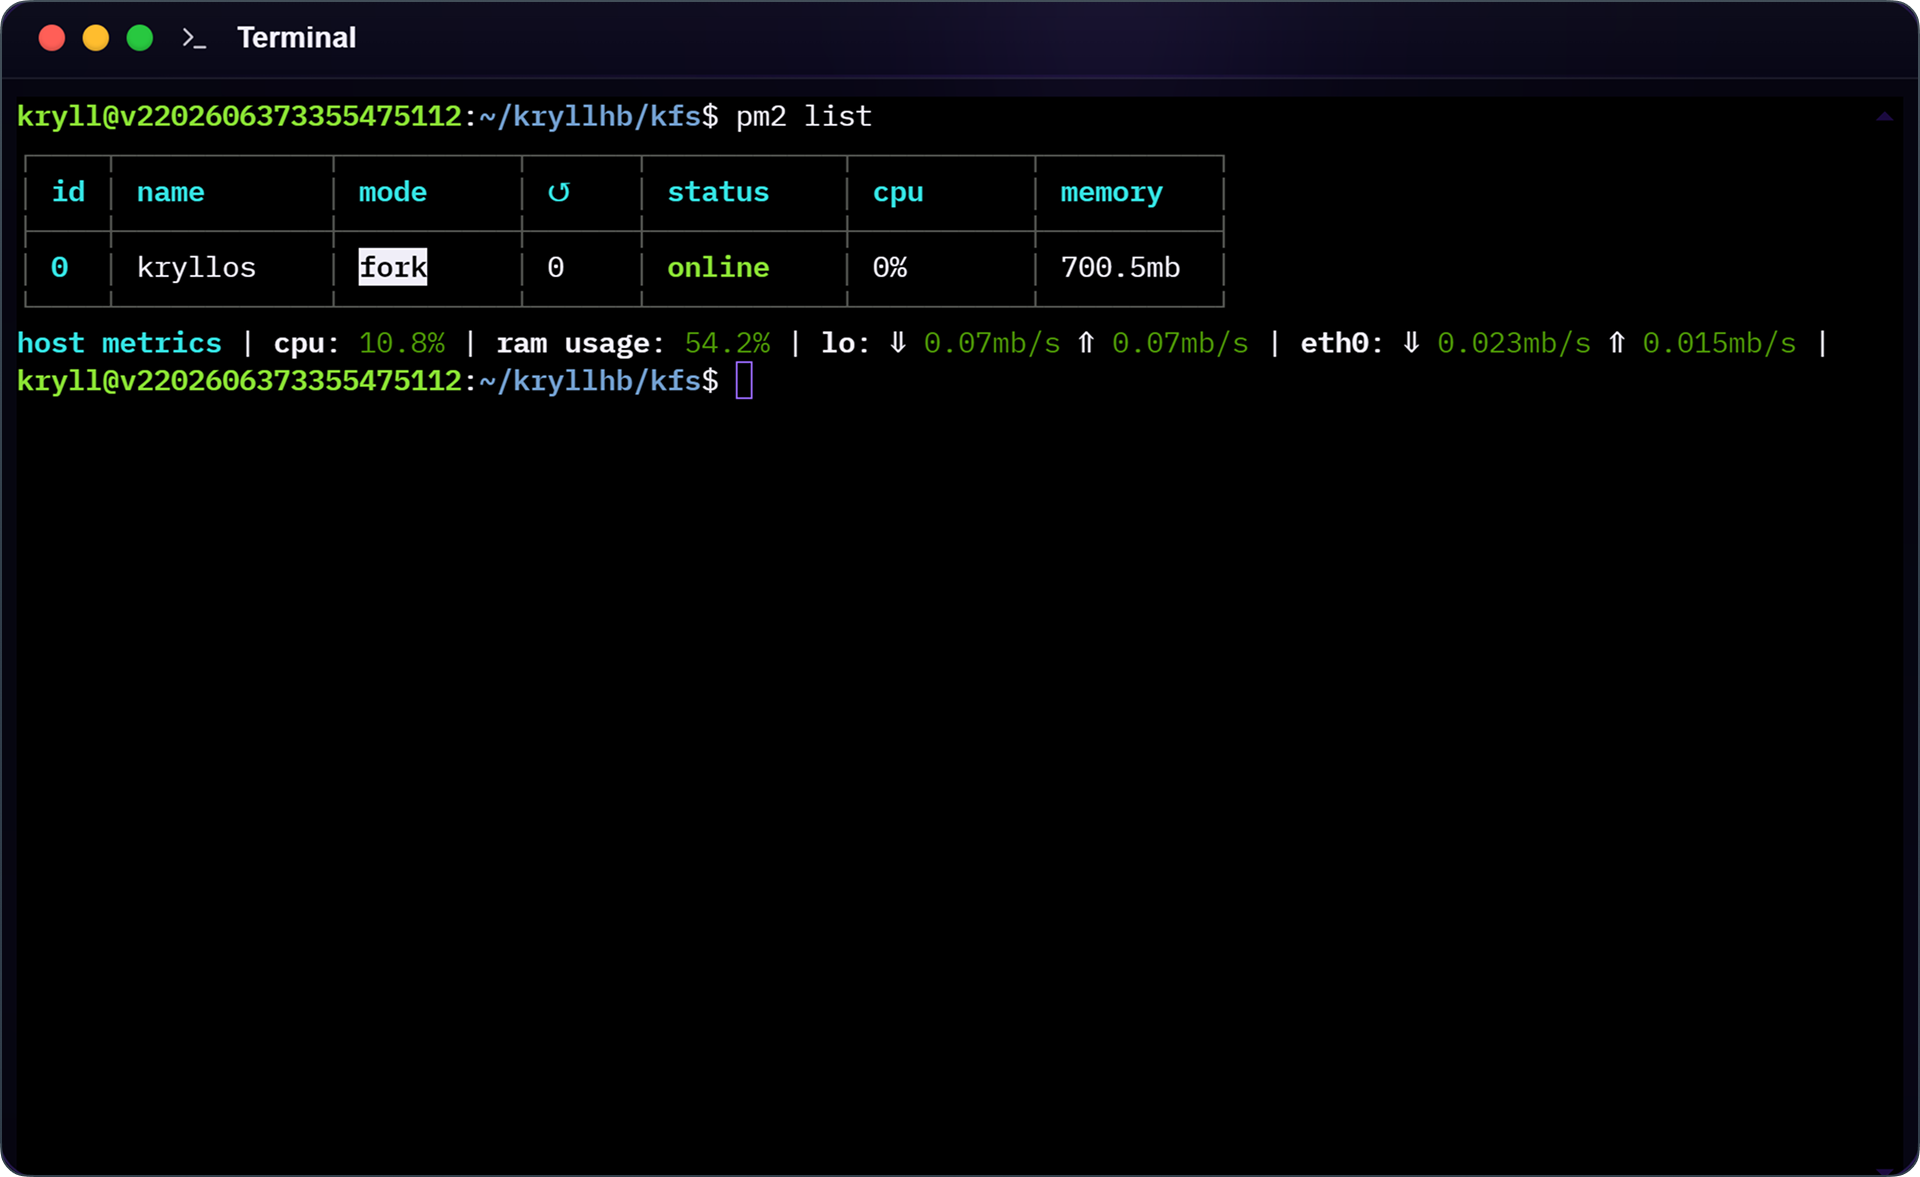
Task: Click the 'cpu' column header in table
Action: [x=898, y=193]
